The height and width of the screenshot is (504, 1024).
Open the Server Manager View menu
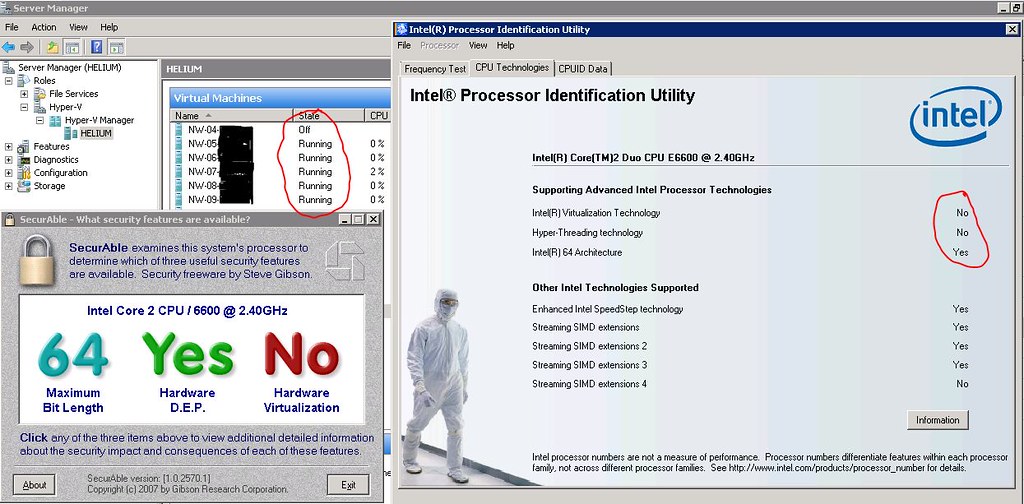78,27
